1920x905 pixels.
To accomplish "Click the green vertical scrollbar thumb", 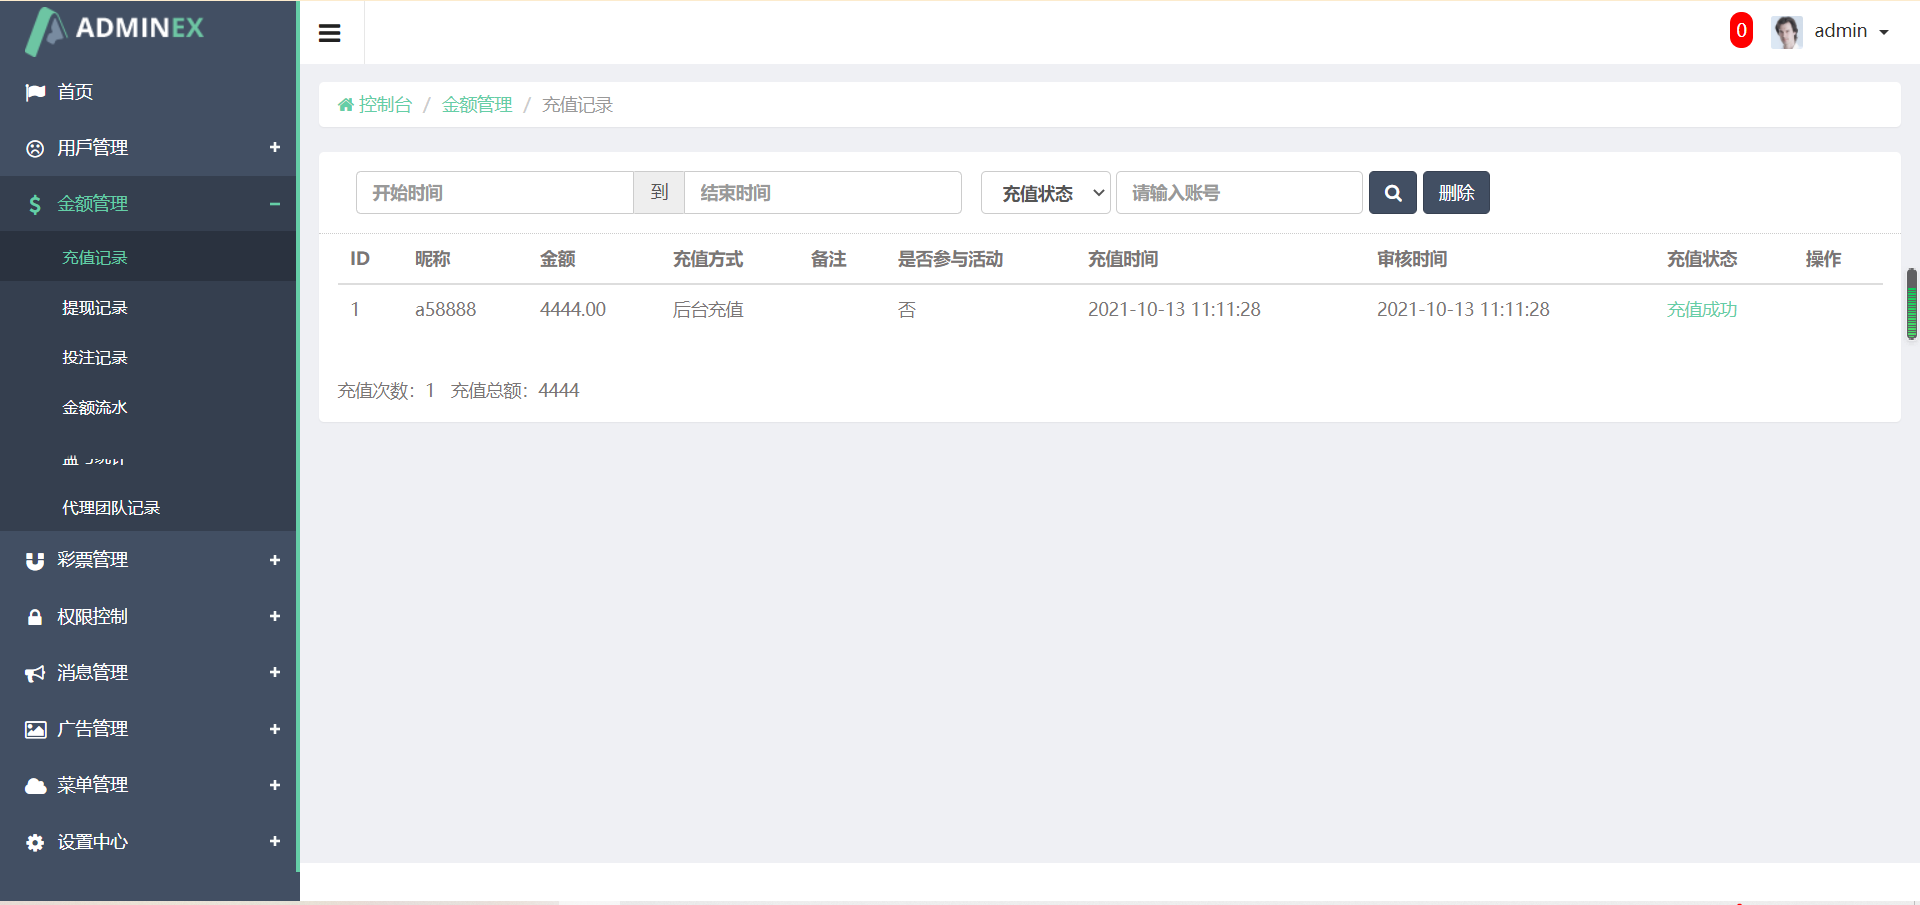I will 1911,304.
